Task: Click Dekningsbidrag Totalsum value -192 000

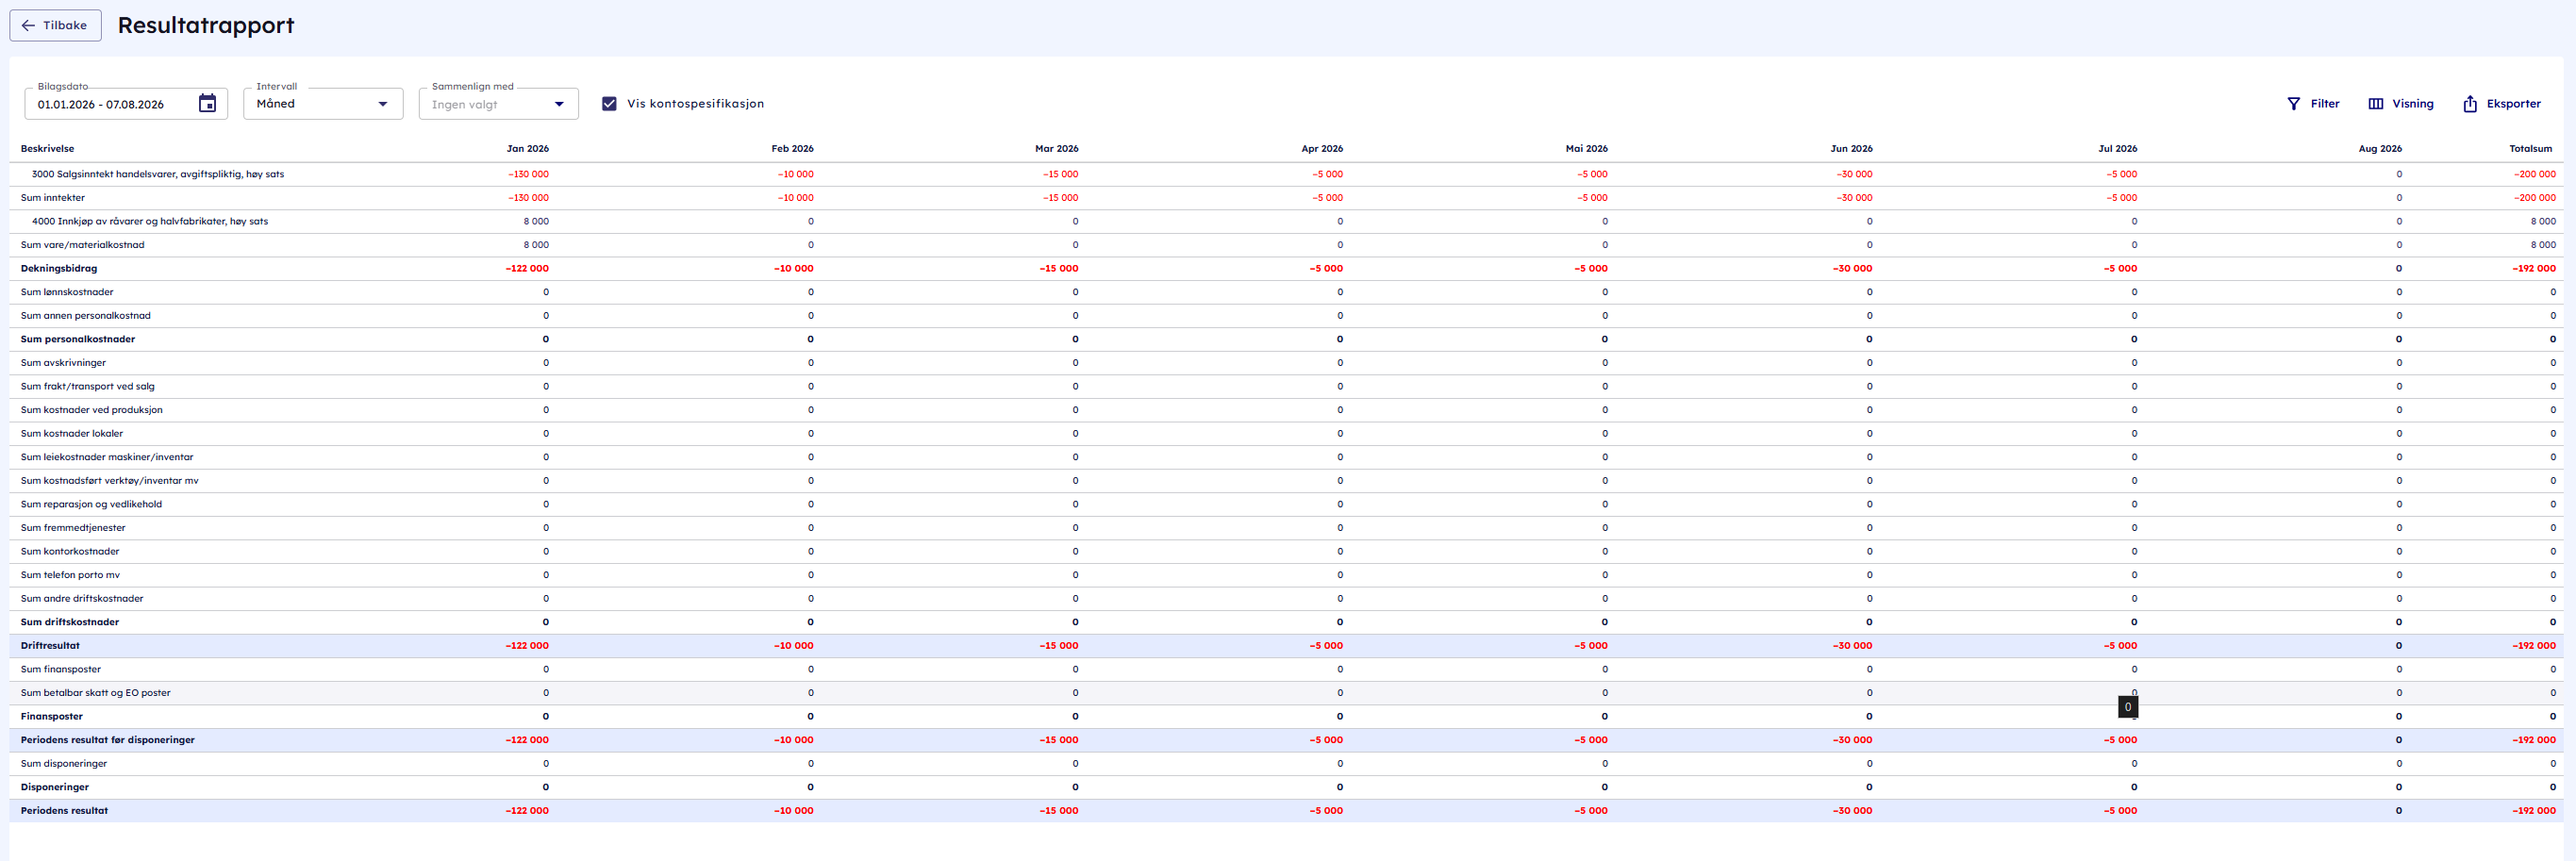Action: [2534, 268]
